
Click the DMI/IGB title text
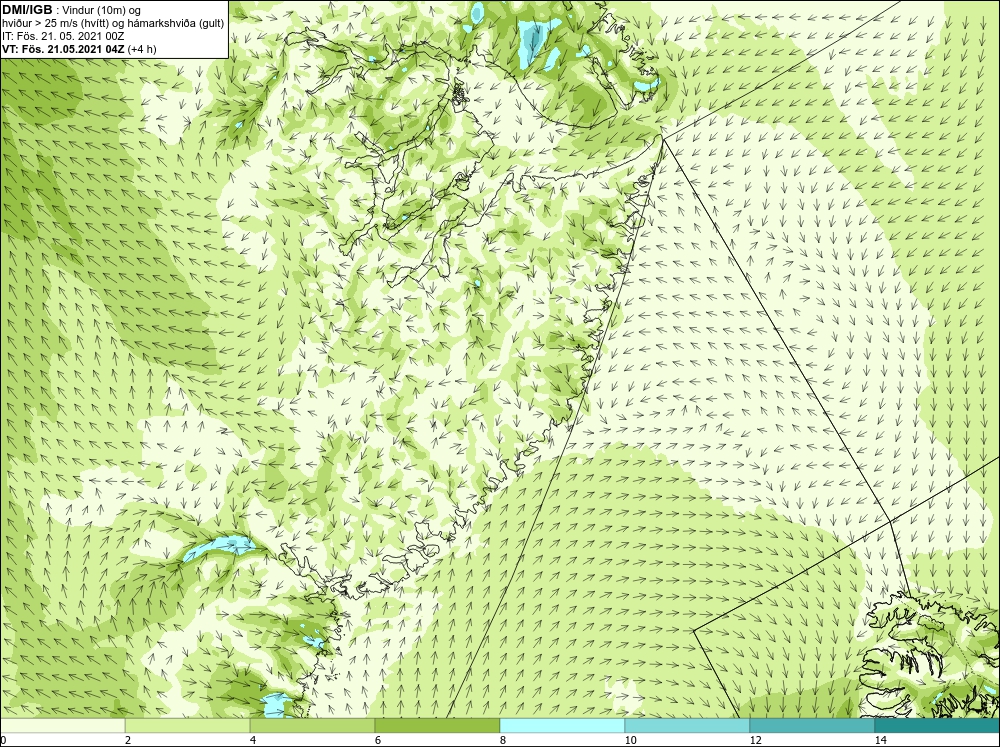click(27, 10)
